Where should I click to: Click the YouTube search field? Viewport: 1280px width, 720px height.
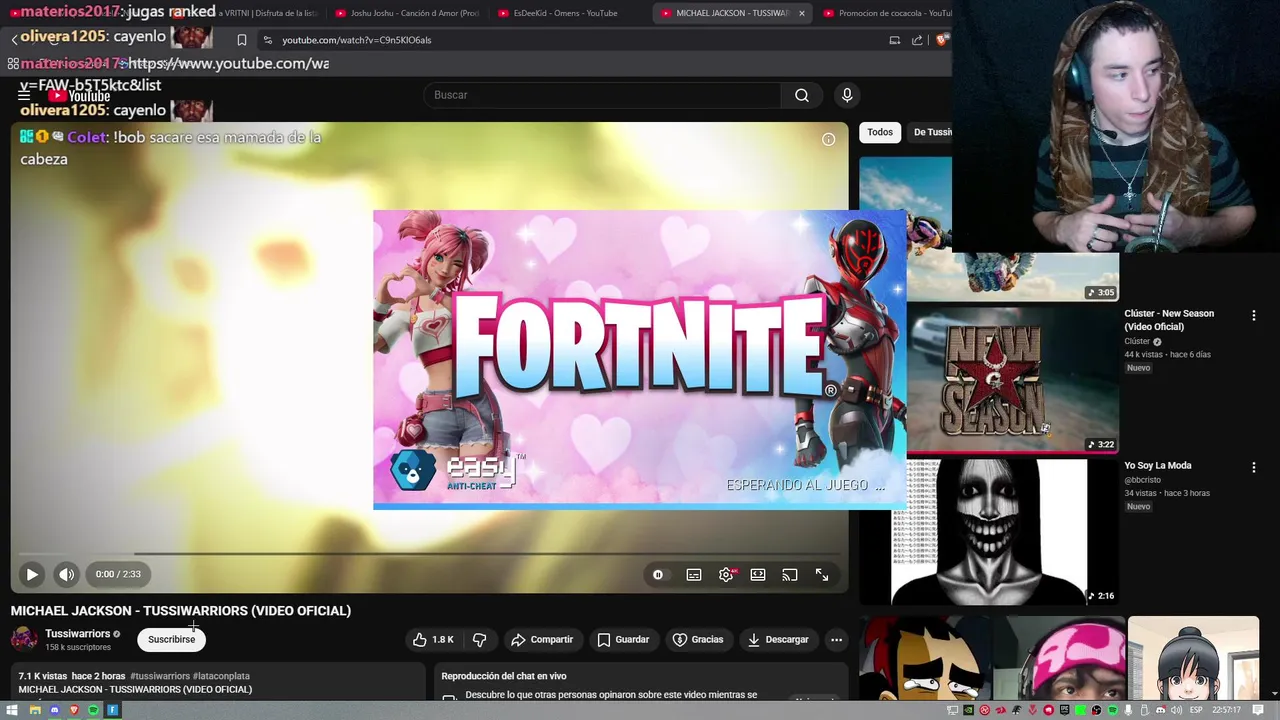602,95
